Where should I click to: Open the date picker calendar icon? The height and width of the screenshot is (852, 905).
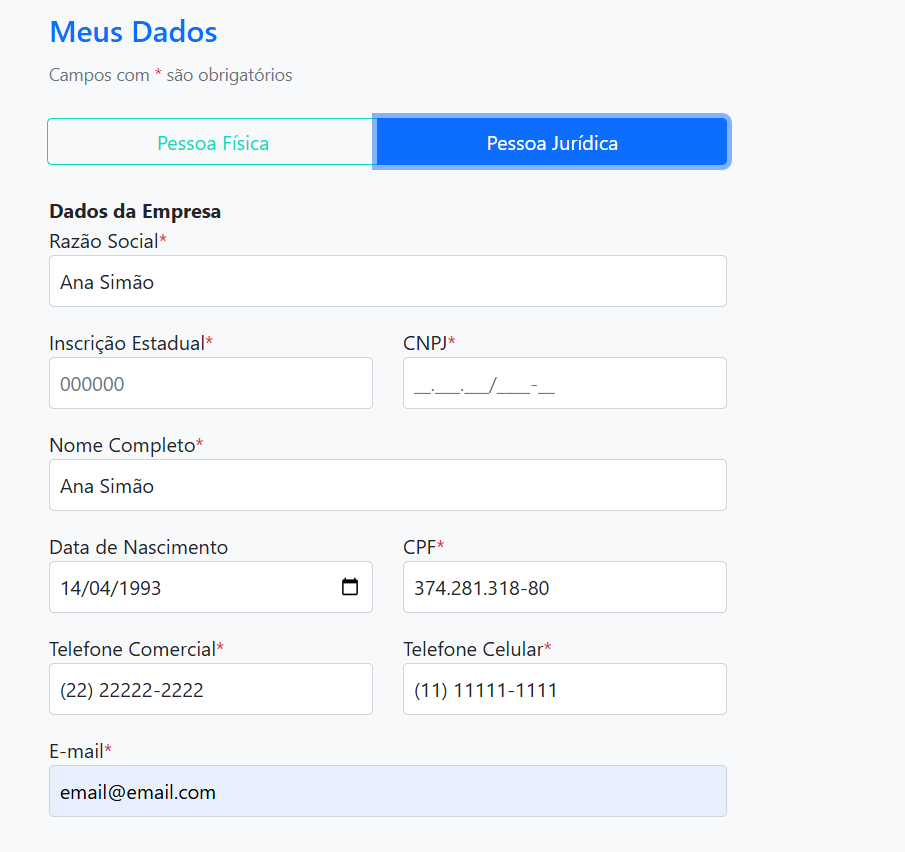pyautogui.click(x=350, y=587)
